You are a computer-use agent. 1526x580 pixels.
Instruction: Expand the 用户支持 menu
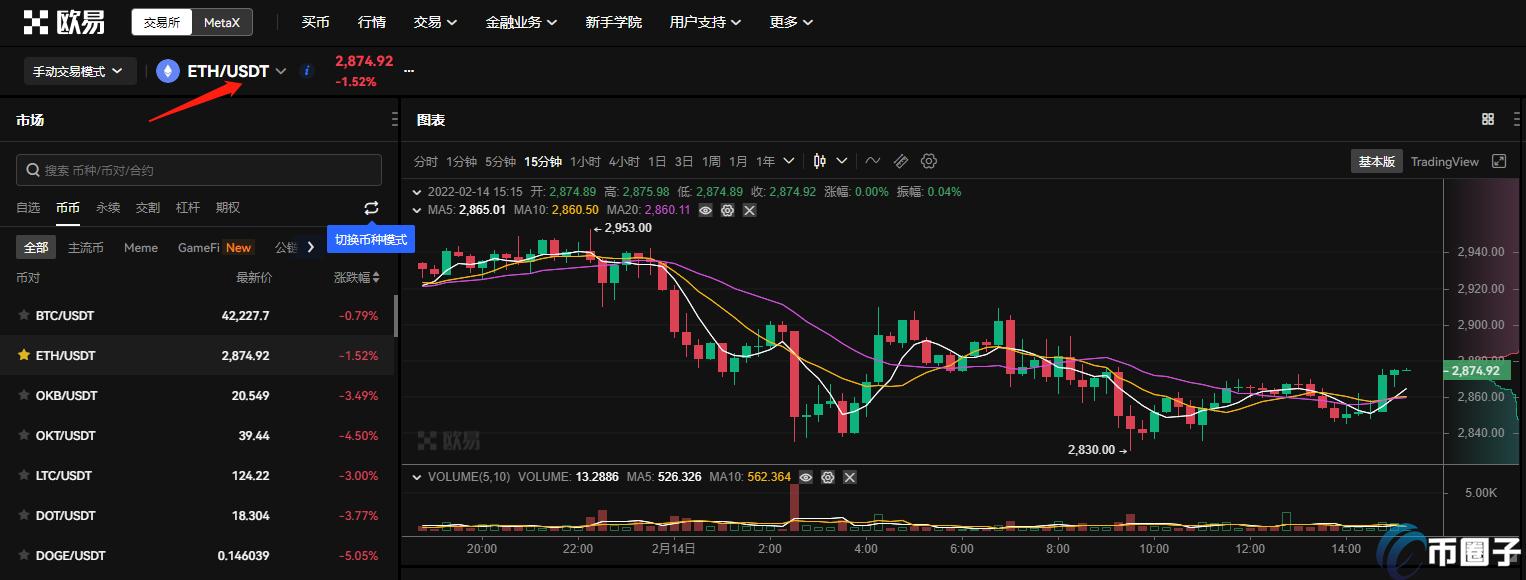coord(706,21)
